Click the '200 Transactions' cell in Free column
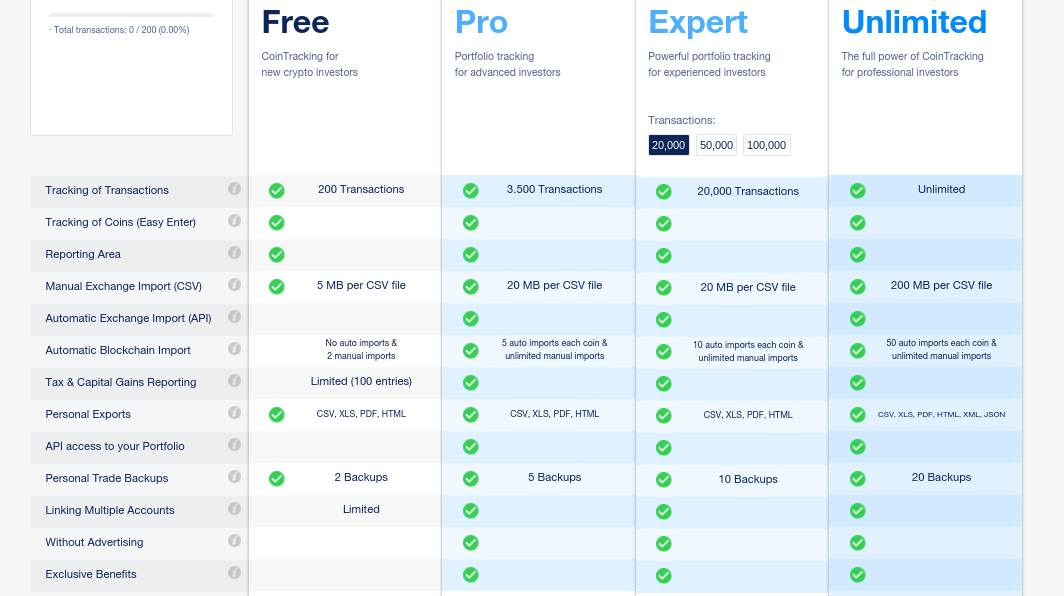The image size is (1064, 596). [x=361, y=189]
